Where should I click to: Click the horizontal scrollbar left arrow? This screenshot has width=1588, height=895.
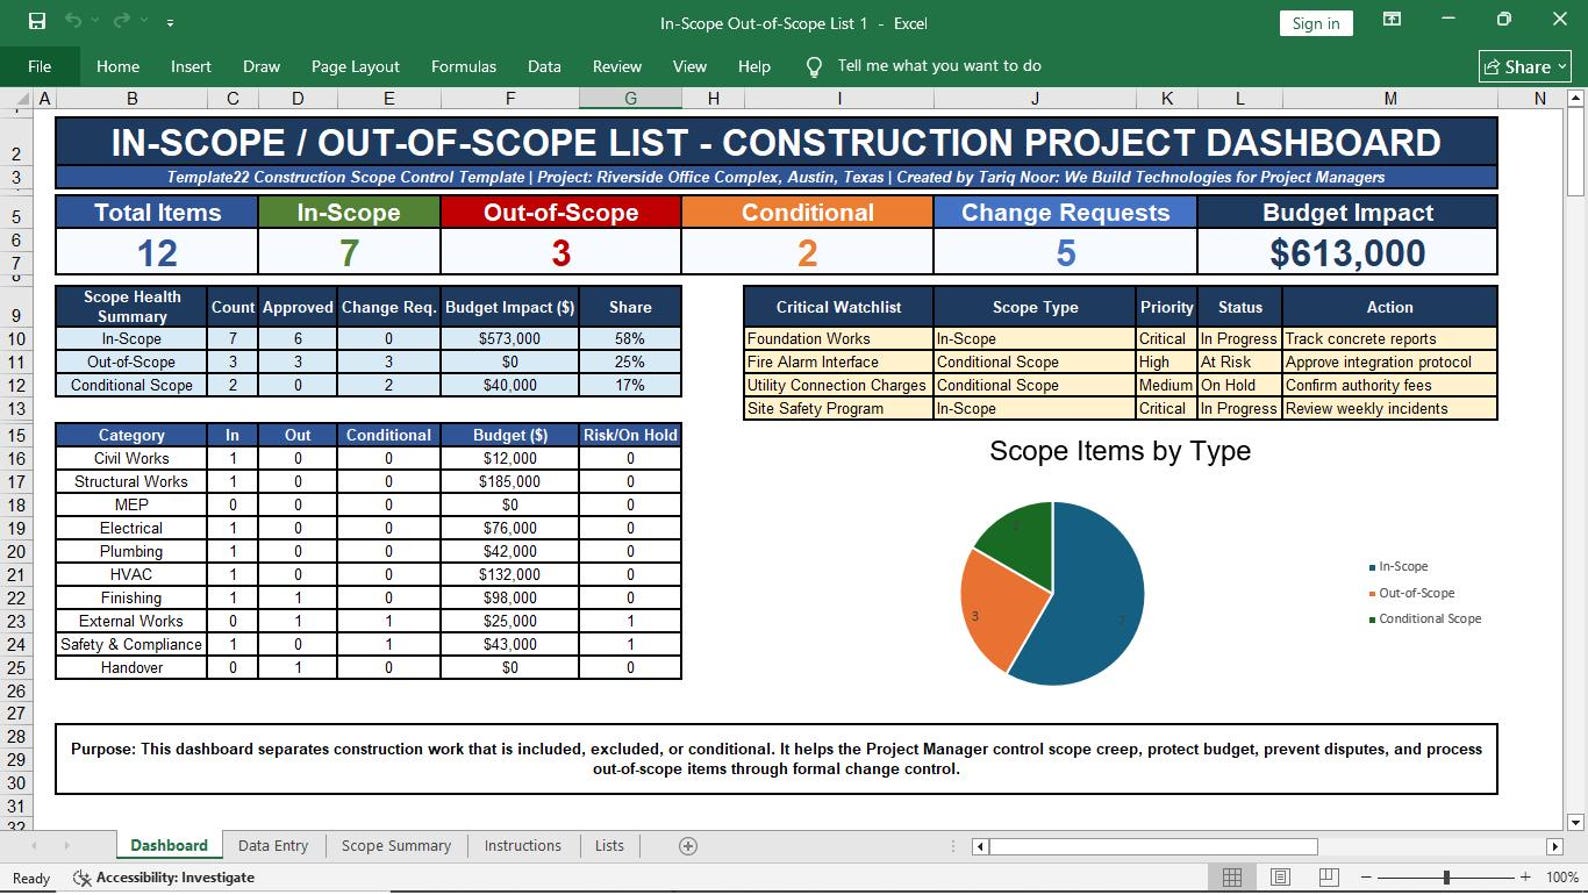click(980, 846)
